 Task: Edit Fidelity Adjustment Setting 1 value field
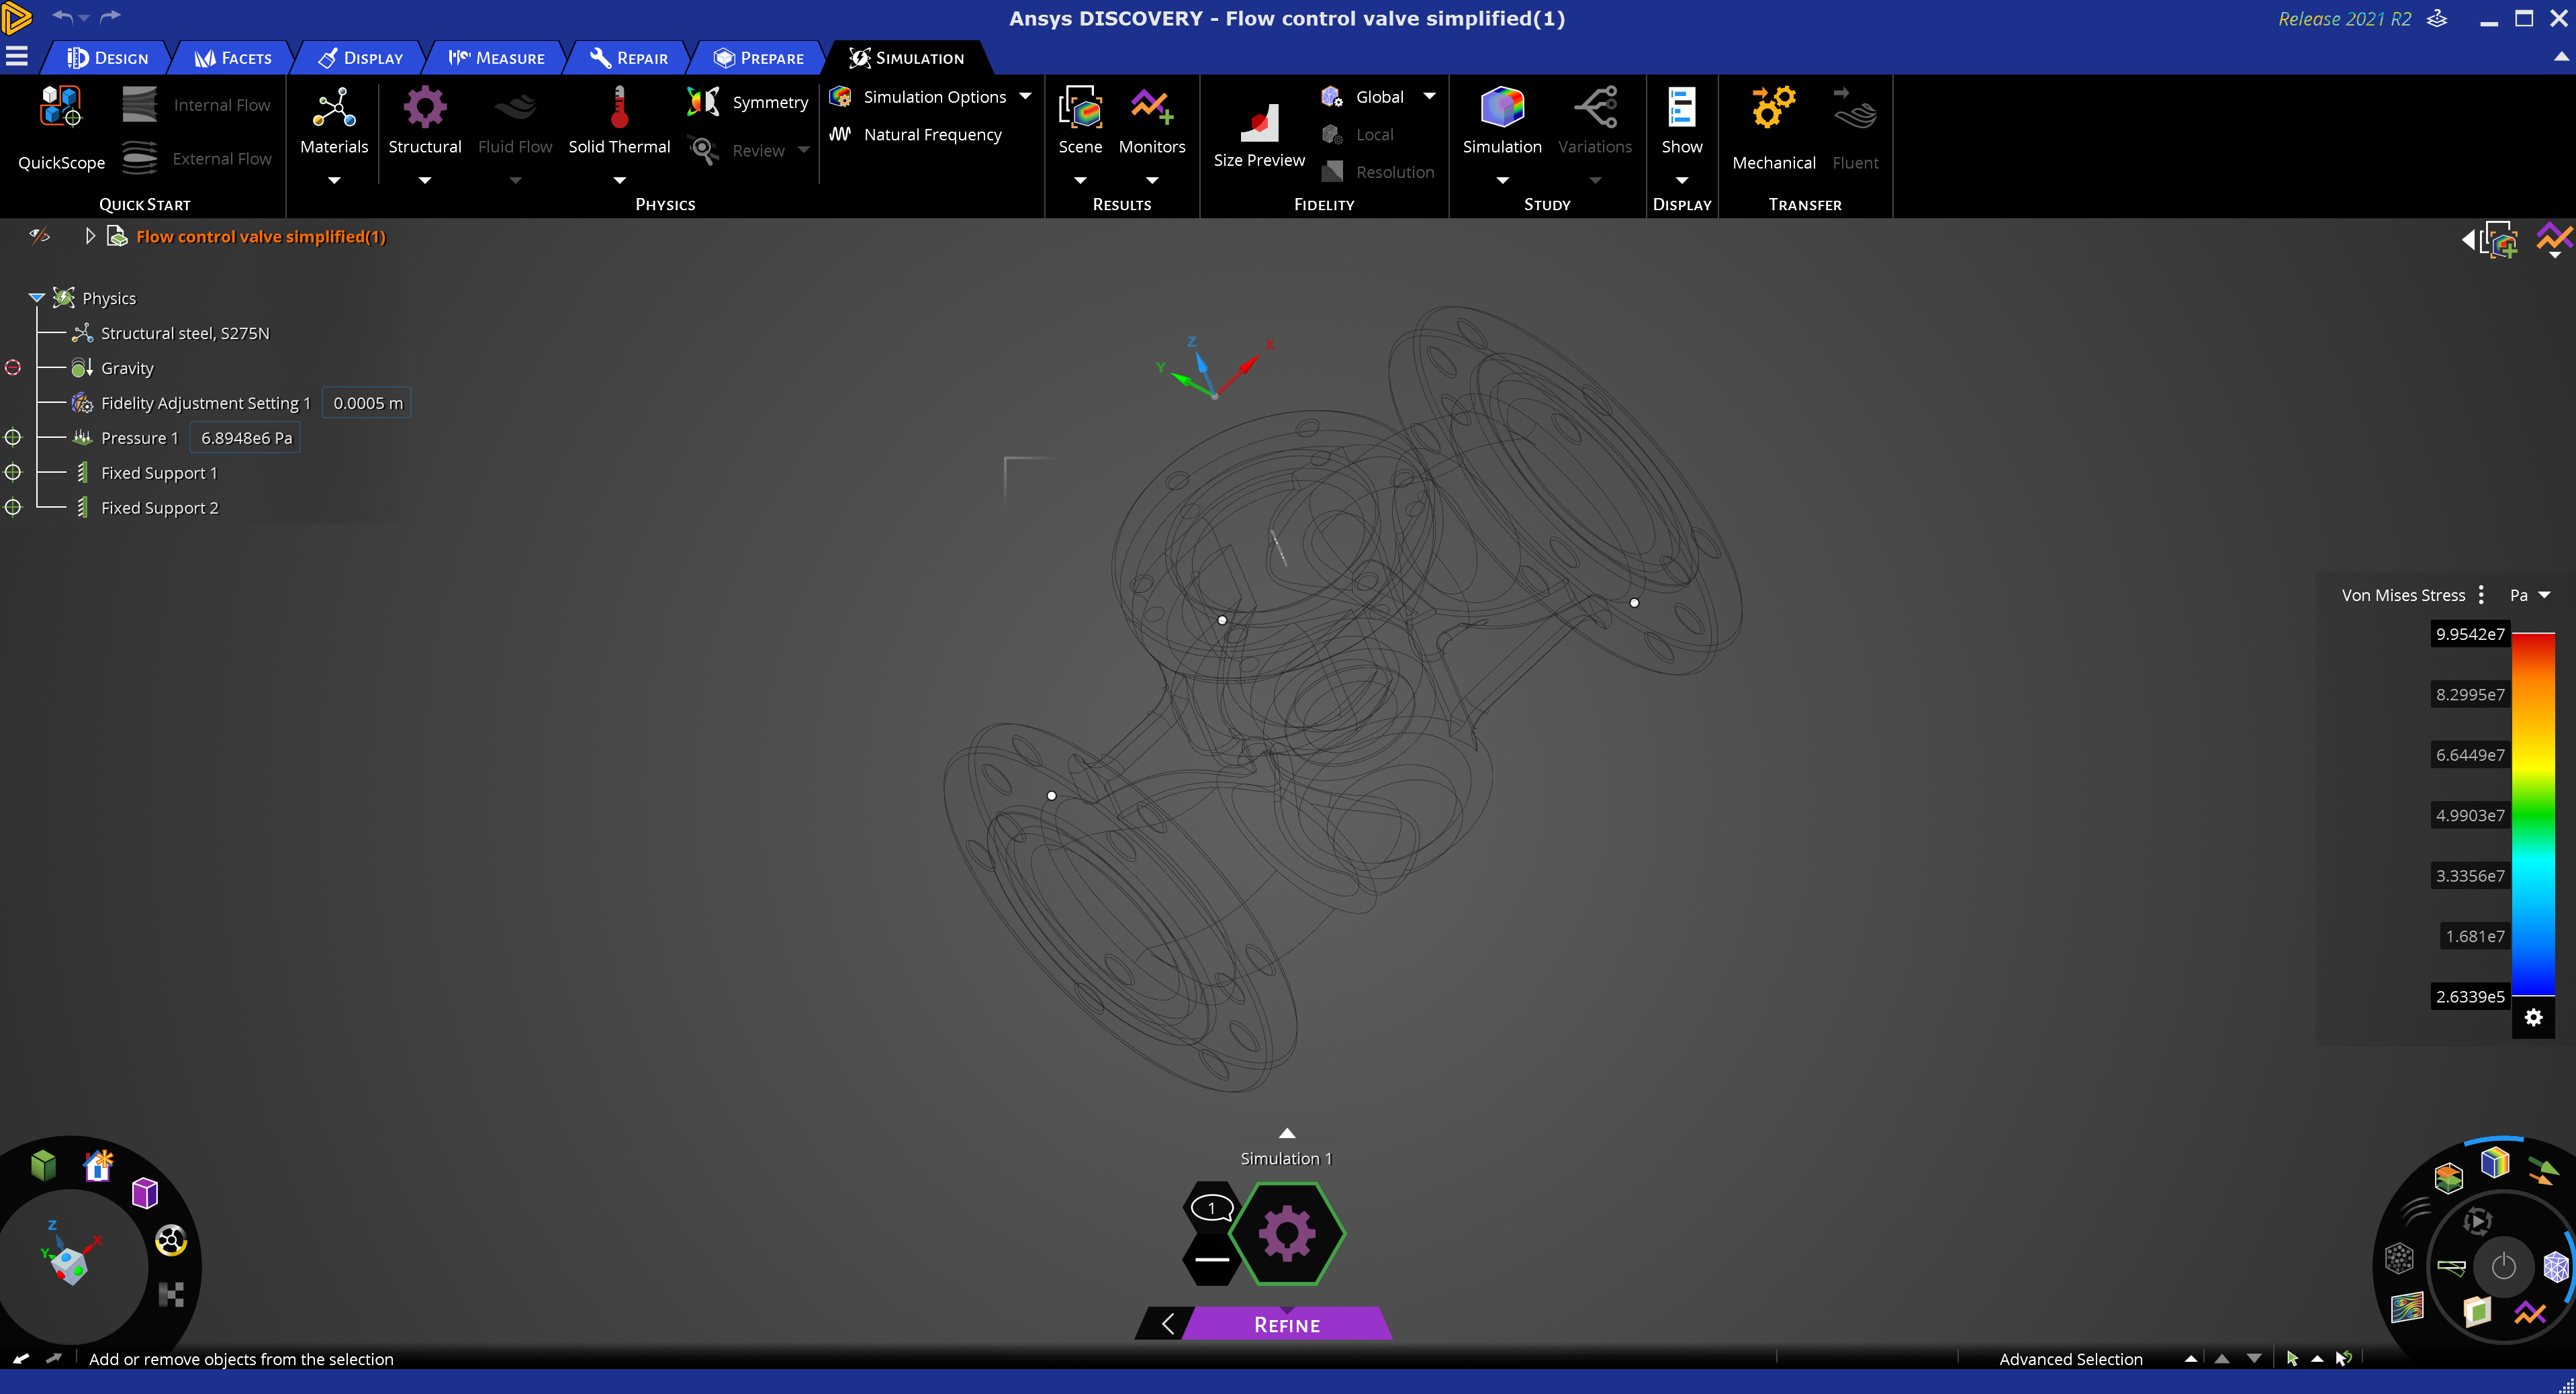(367, 403)
